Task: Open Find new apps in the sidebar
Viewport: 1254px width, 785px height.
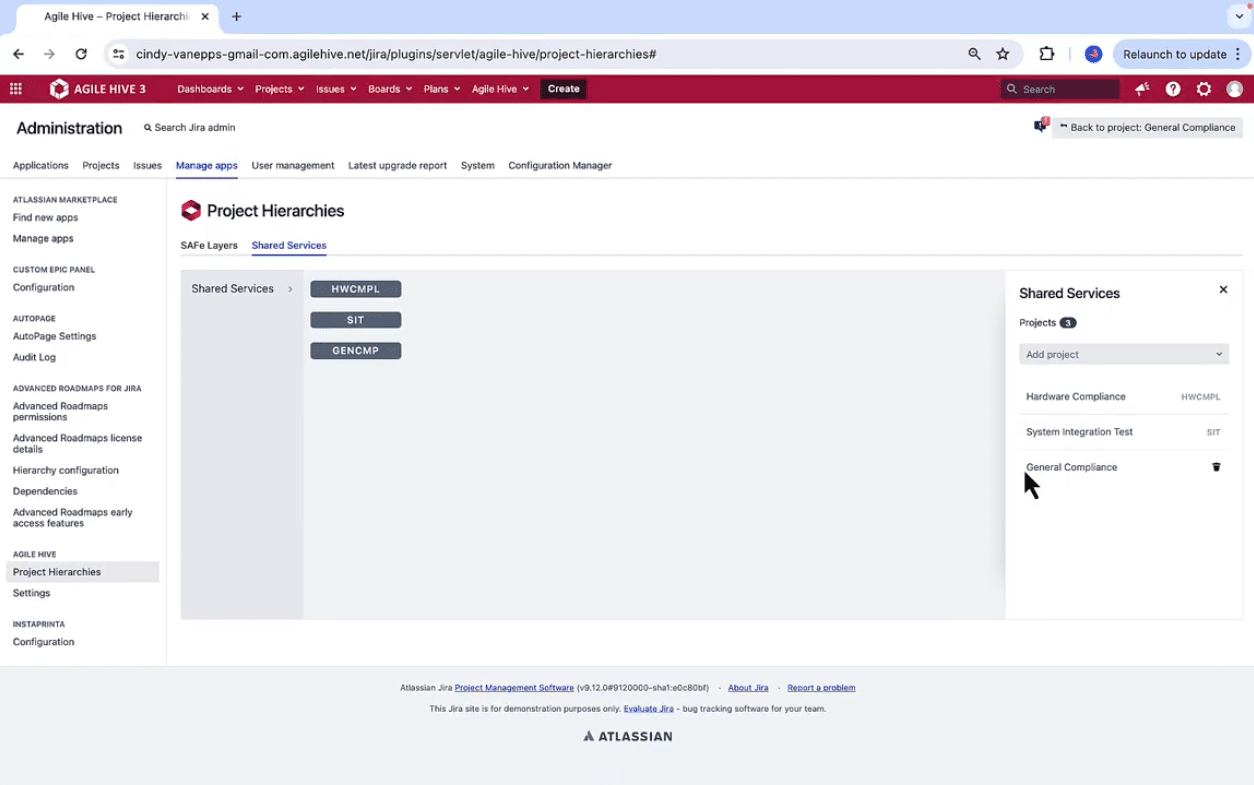Action: pos(45,217)
